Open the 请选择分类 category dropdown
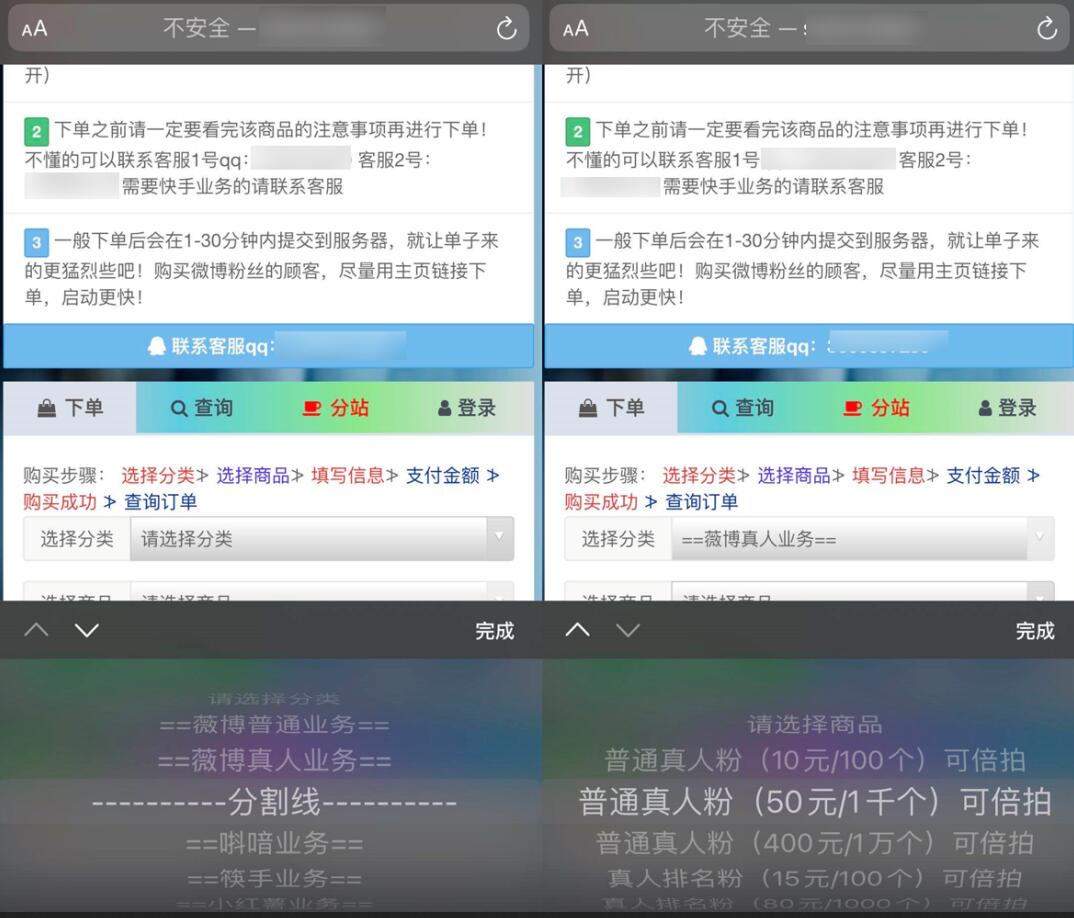1074x918 pixels. pyautogui.click(x=322, y=538)
